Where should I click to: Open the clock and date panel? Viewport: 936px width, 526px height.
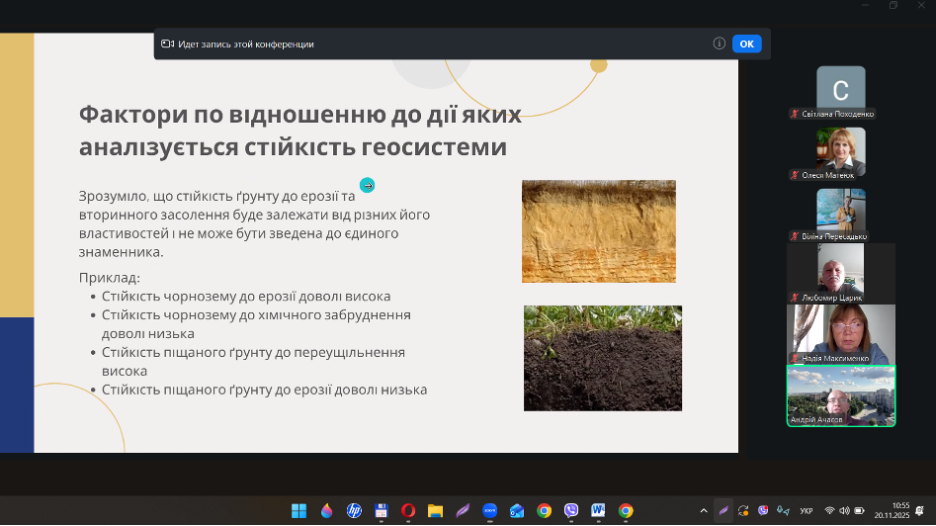pos(900,511)
